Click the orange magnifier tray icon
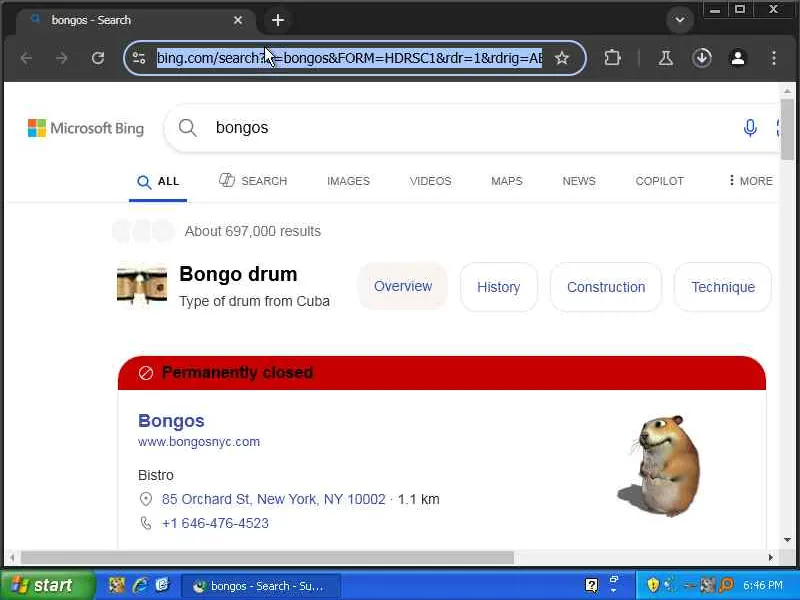 click(727, 585)
